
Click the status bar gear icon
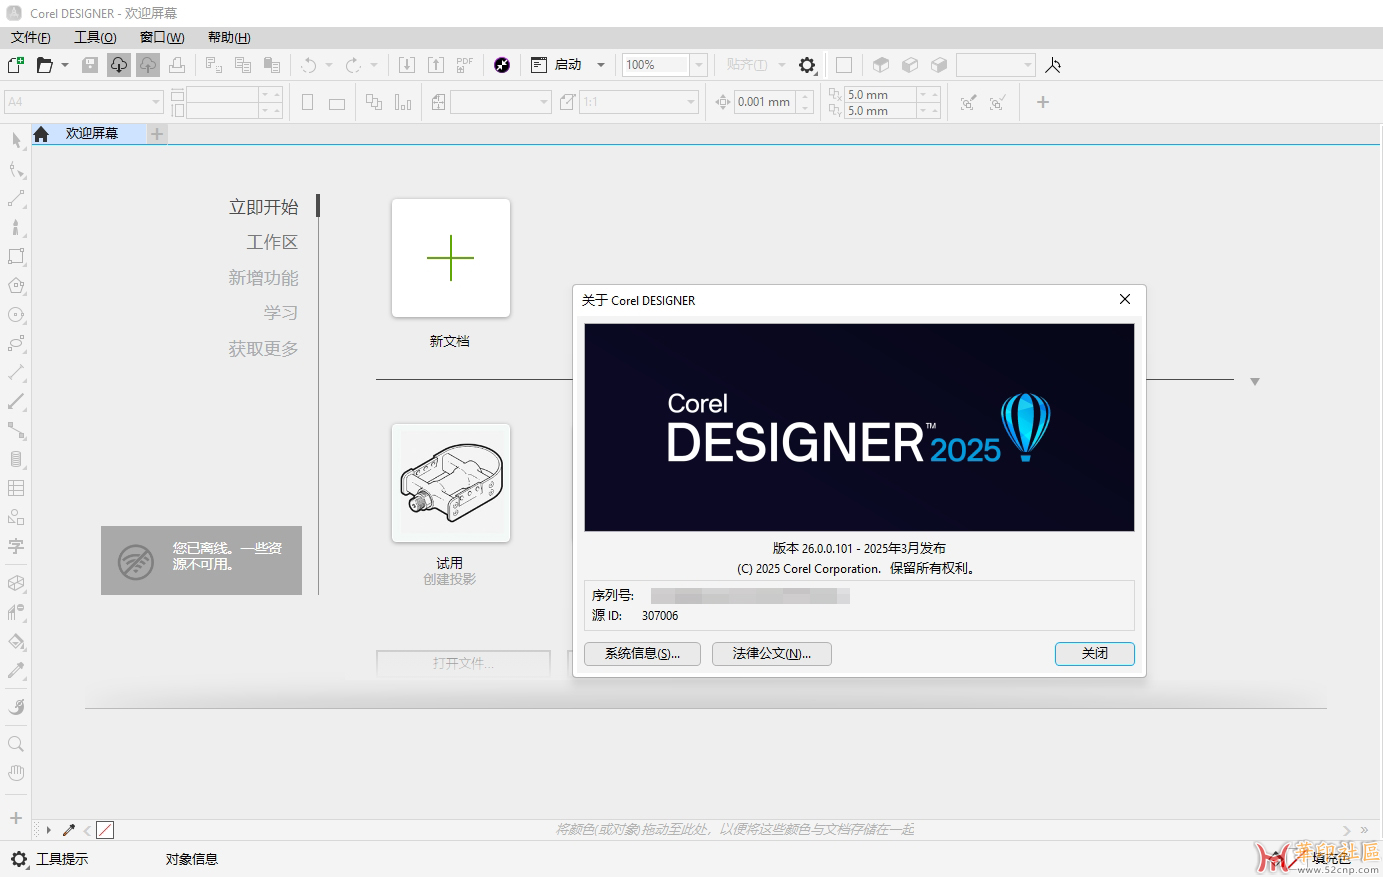pos(19,859)
